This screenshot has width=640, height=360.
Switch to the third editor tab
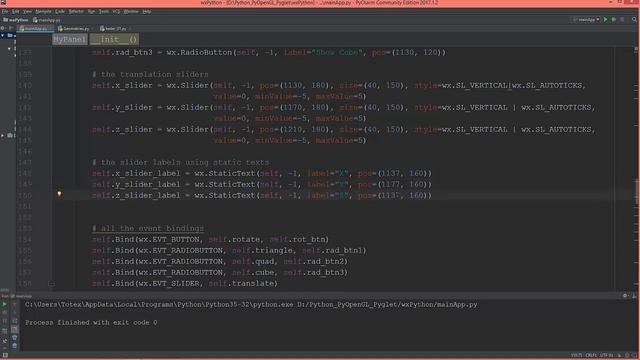tap(116, 29)
